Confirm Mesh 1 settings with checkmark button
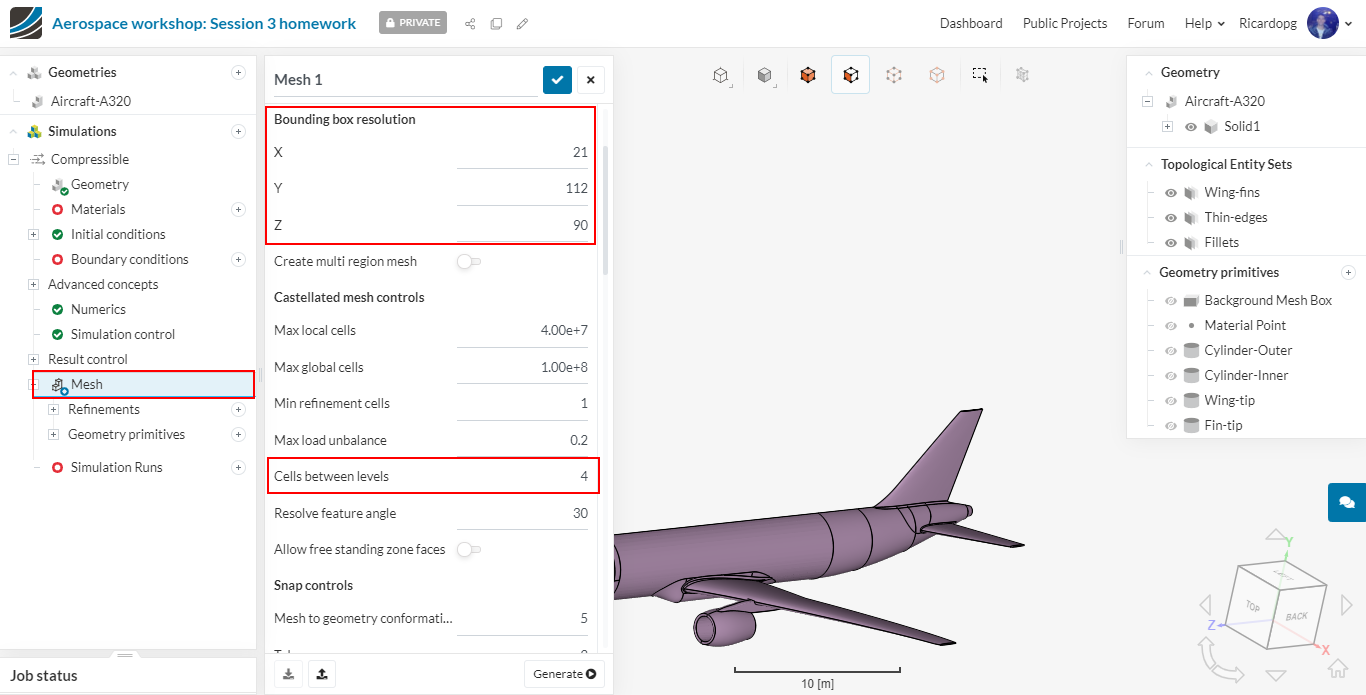The width and height of the screenshot is (1366, 695). 557,80
